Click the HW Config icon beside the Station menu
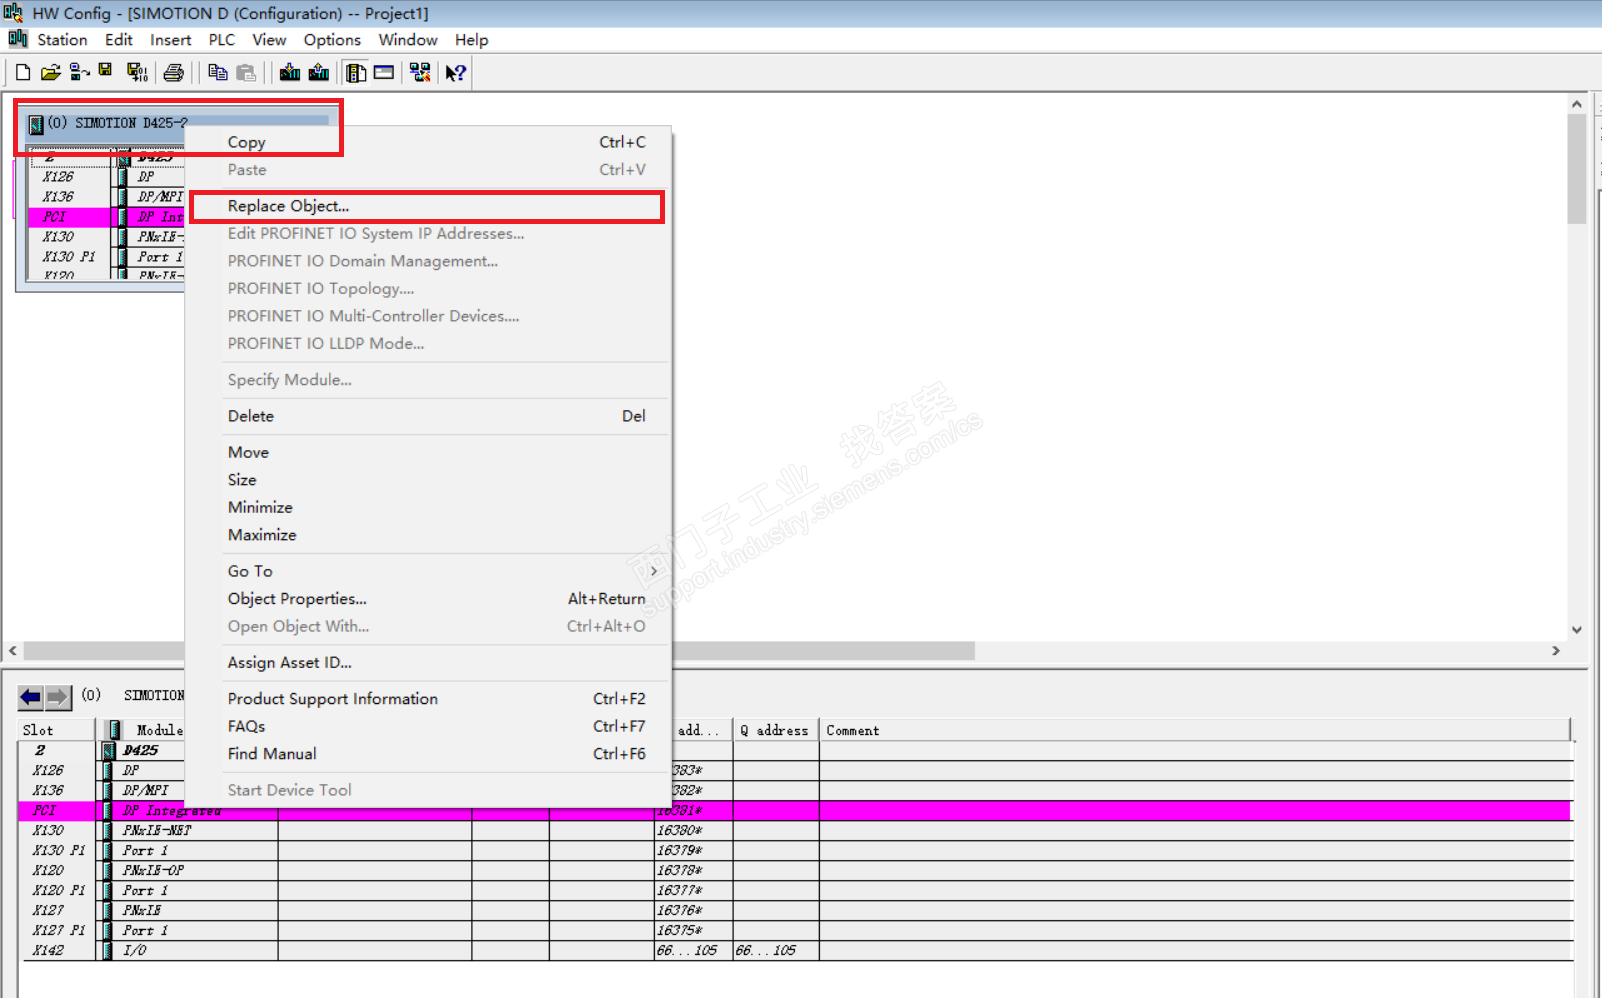 point(18,39)
